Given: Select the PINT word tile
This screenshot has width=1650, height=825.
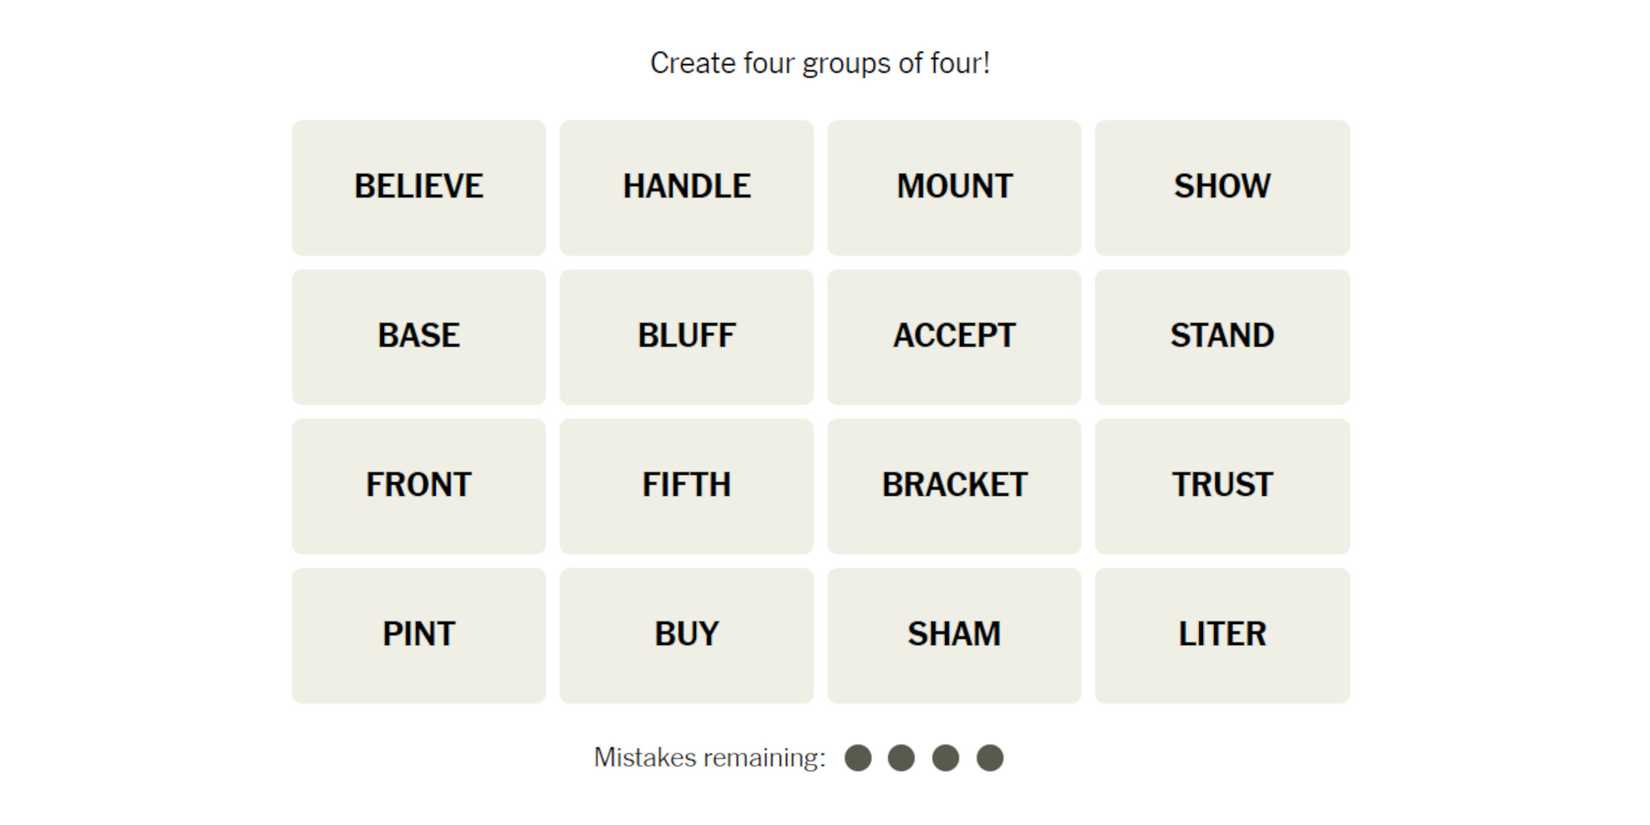Looking at the screenshot, I should [418, 635].
